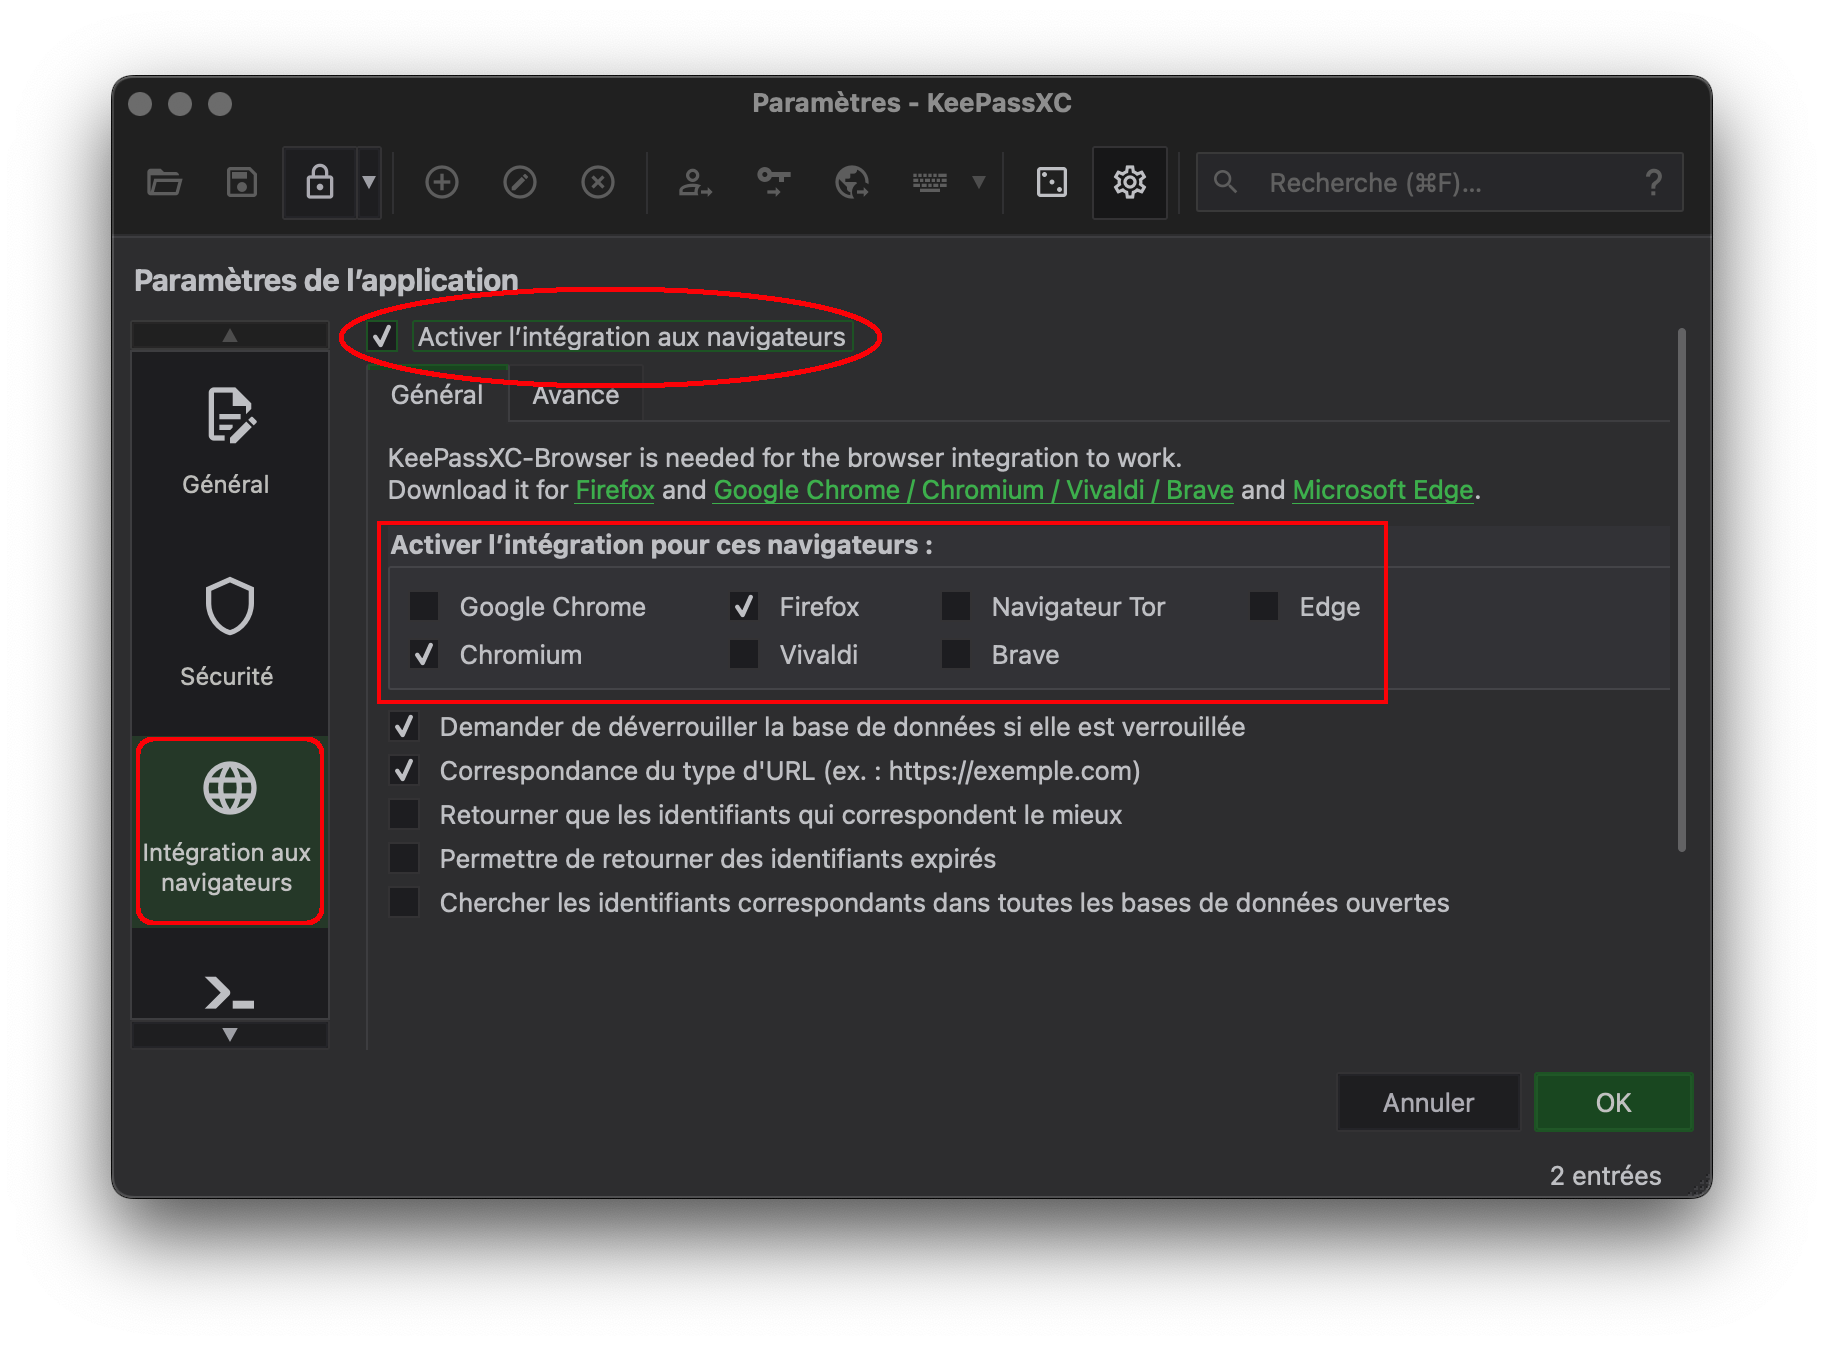This screenshot has width=1824, height=1346.
Task: Click the settings panel vertical scrollbar
Action: [1682, 590]
